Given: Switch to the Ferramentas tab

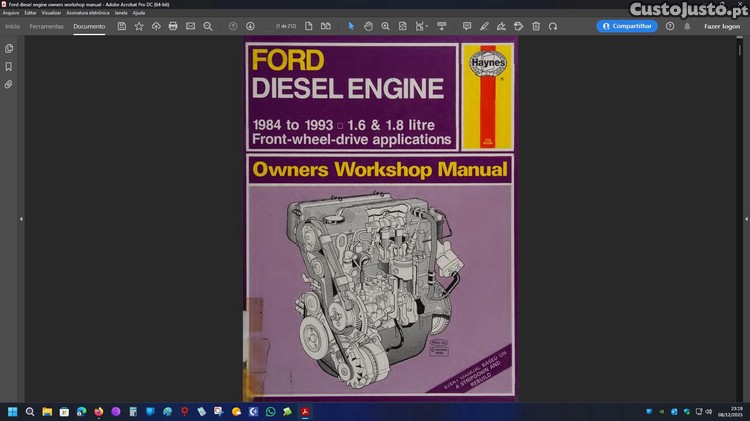Looking at the screenshot, I should click(x=46, y=26).
